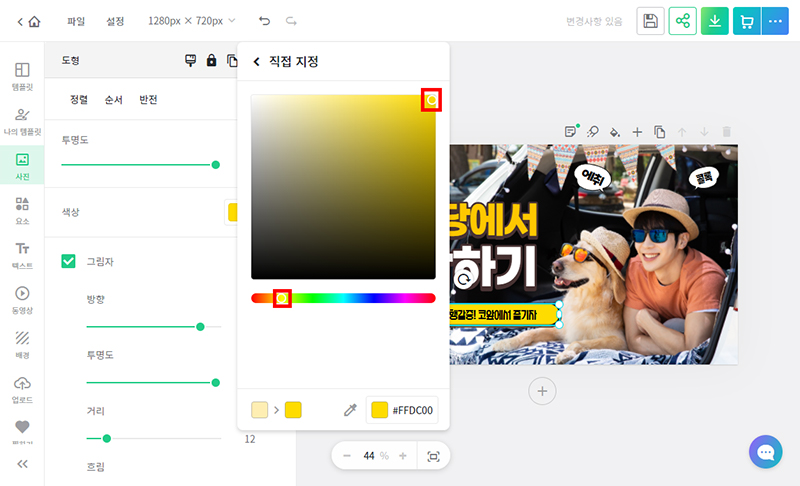Collapse the sidebar with double chevron

click(x=22, y=464)
